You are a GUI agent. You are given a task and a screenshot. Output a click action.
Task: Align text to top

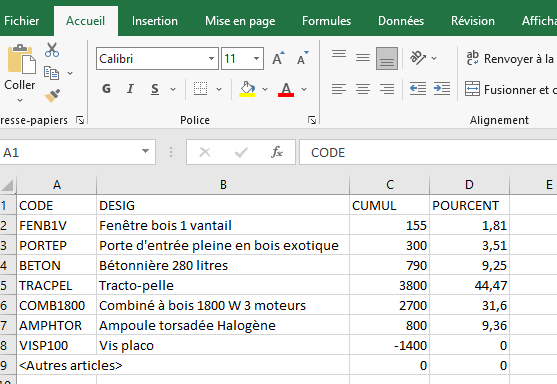(x=339, y=54)
